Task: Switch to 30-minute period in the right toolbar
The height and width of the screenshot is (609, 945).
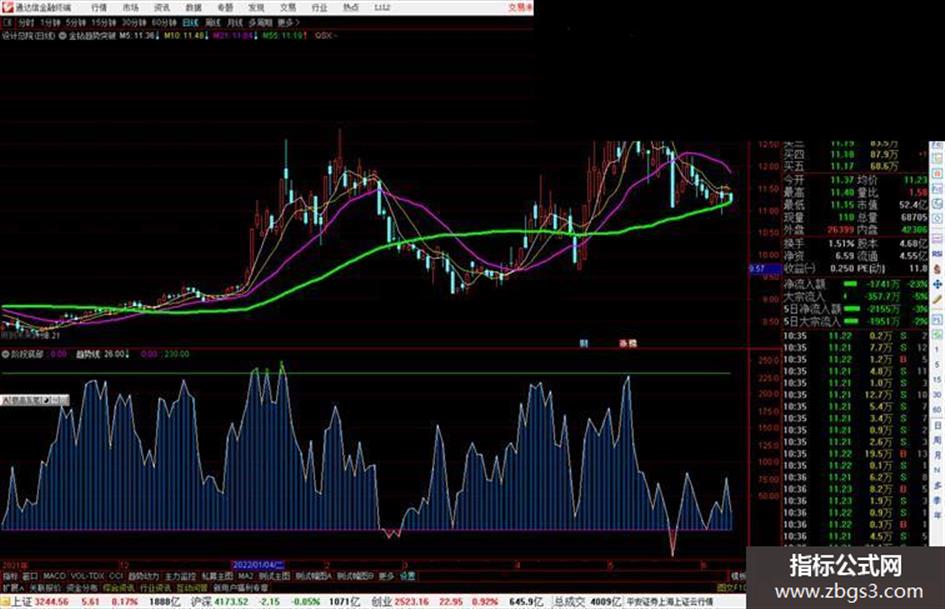Action: [937, 395]
